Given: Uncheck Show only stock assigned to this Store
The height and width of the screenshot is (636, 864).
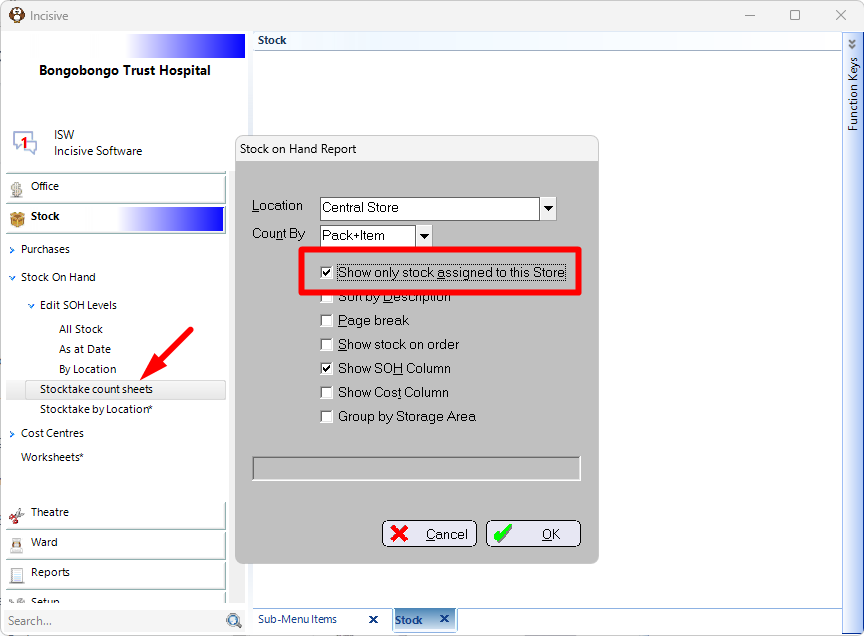Looking at the screenshot, I should pyautogui.click(x=326, y=272).
